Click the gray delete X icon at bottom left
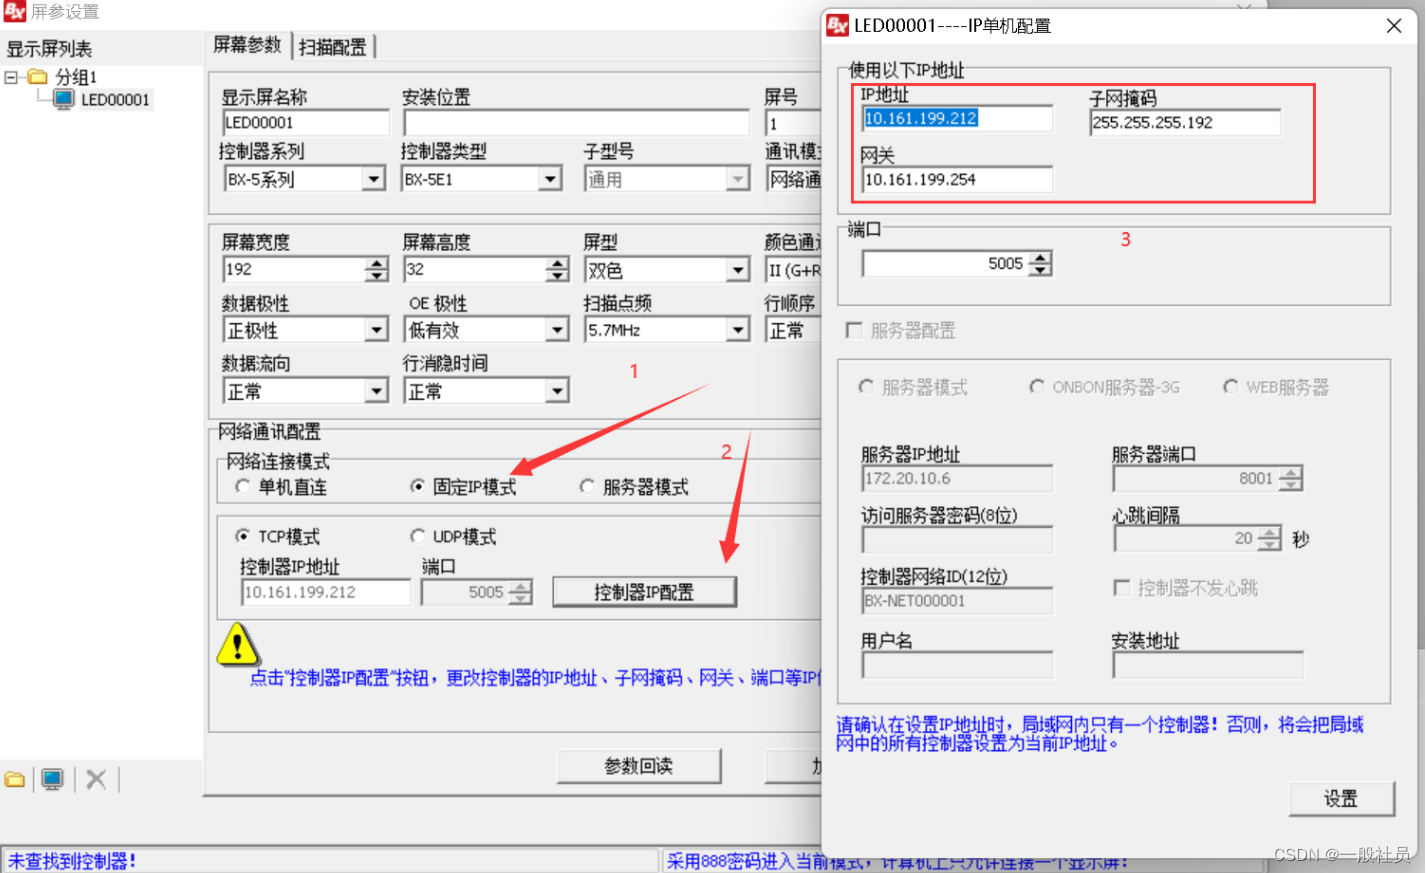 [96, 779]
